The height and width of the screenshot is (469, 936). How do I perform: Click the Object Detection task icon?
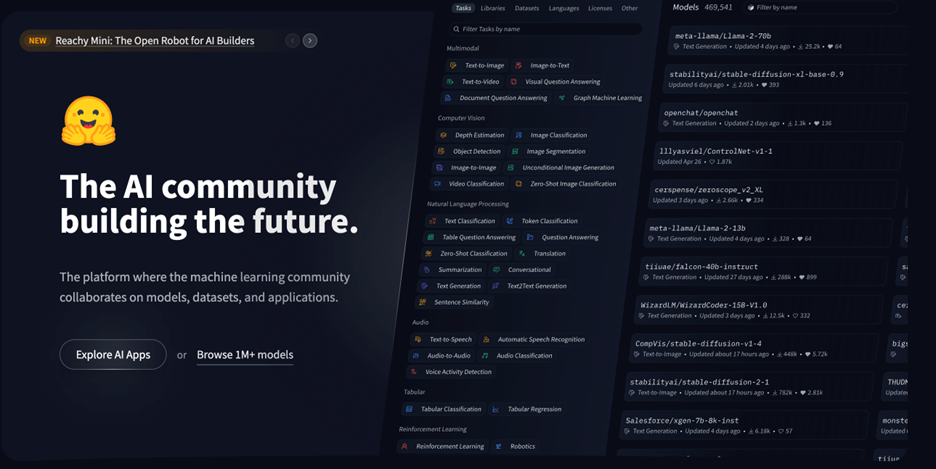[441, 152]
